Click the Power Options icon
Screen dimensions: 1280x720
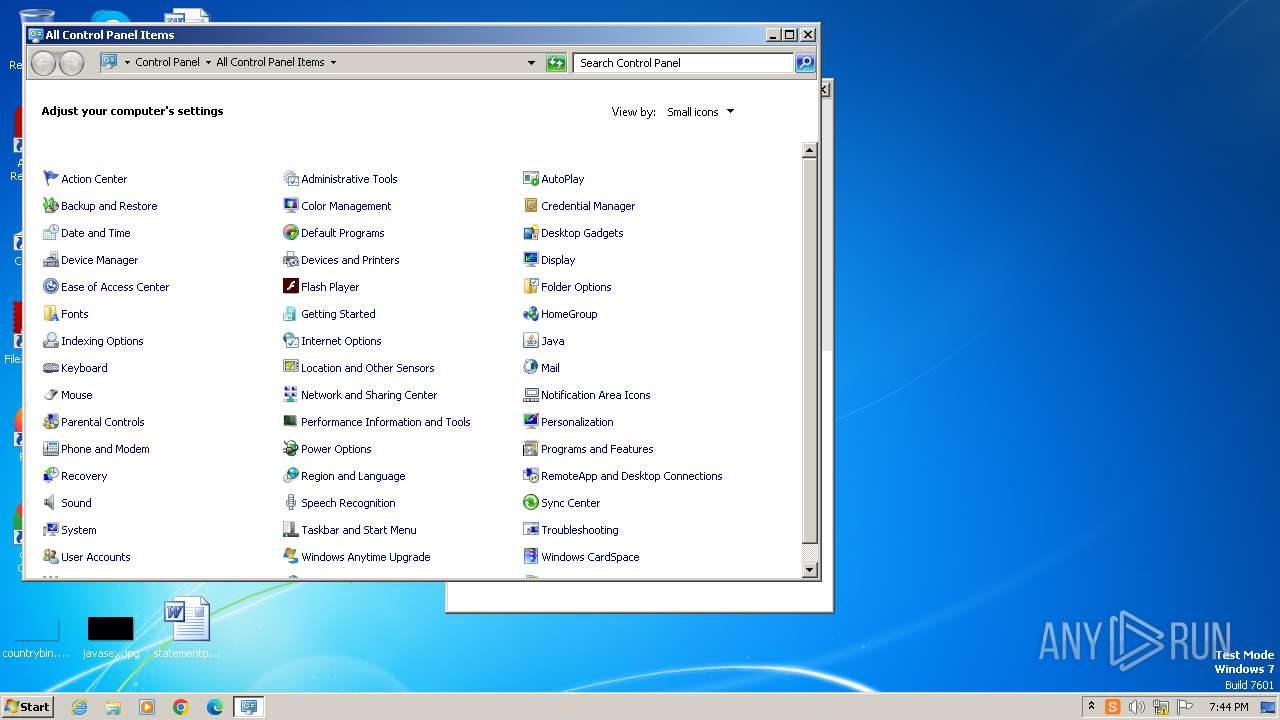[x=291, y=449]
